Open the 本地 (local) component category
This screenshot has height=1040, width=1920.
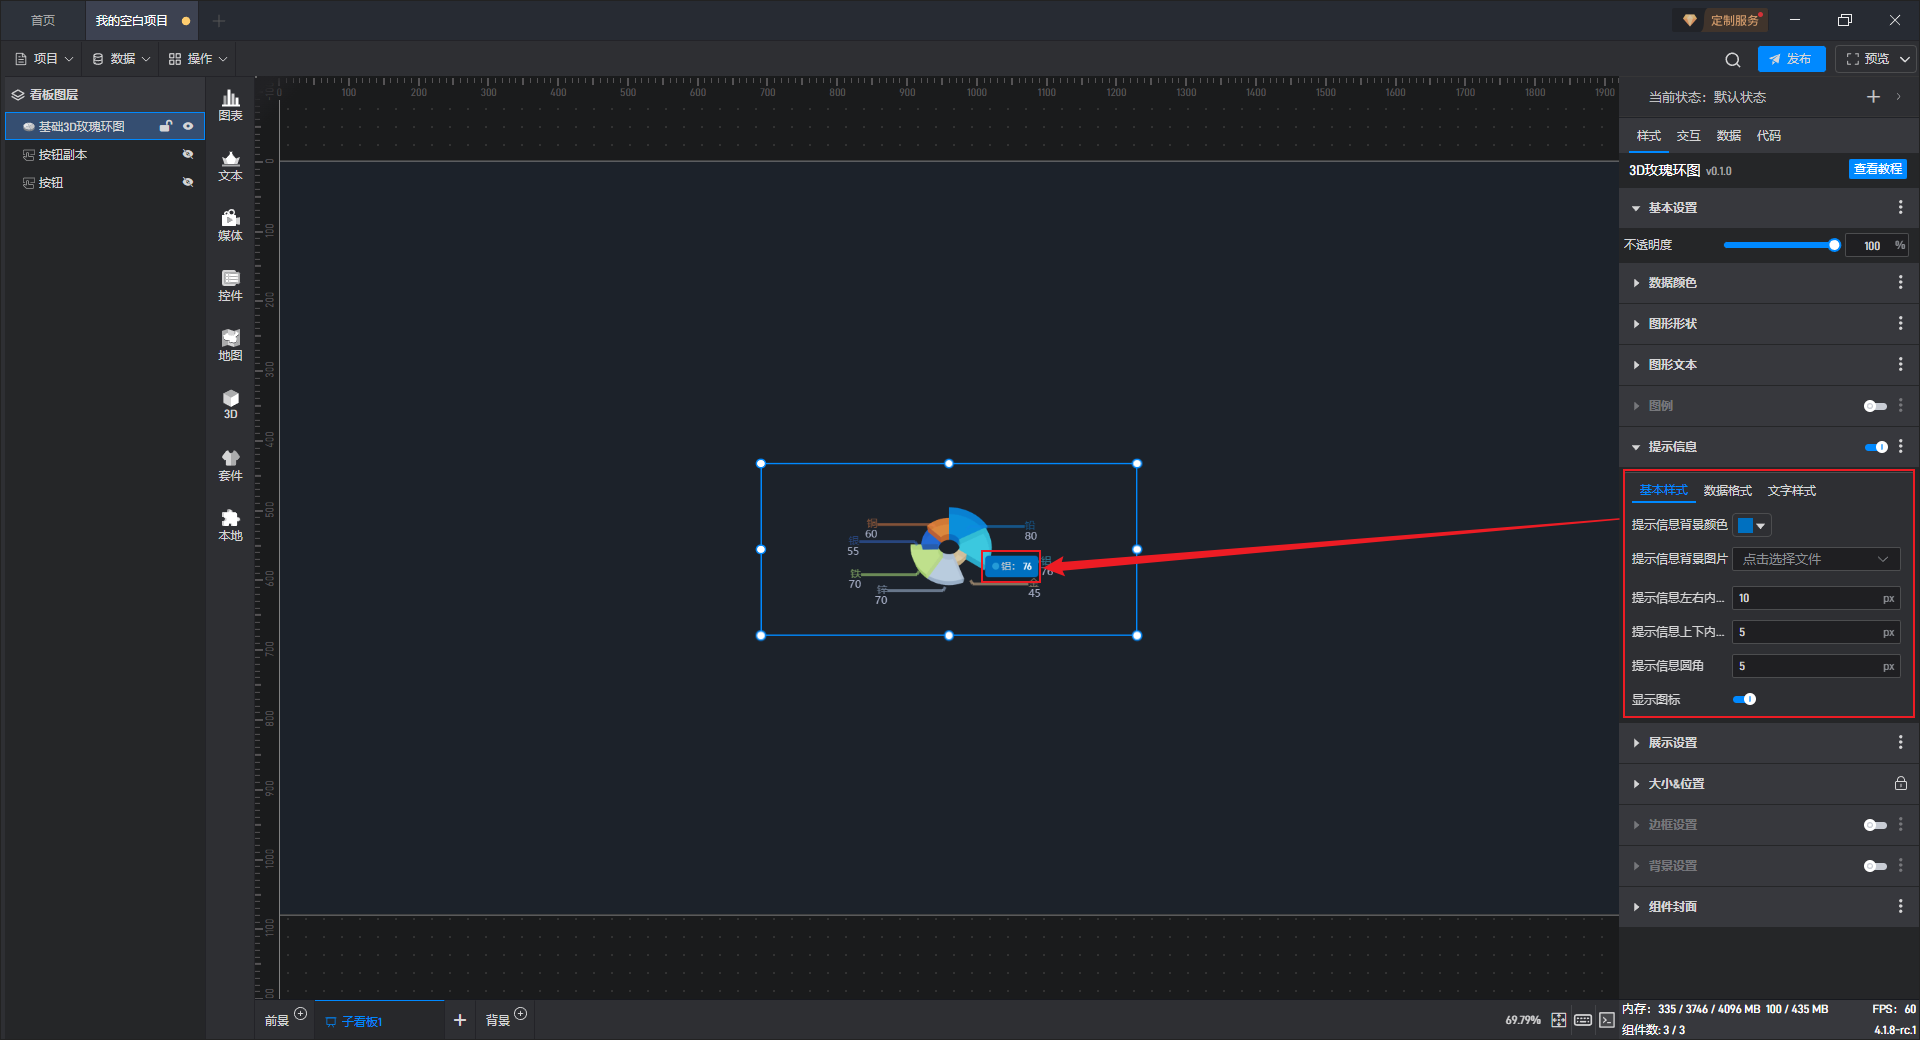(230, 525)
